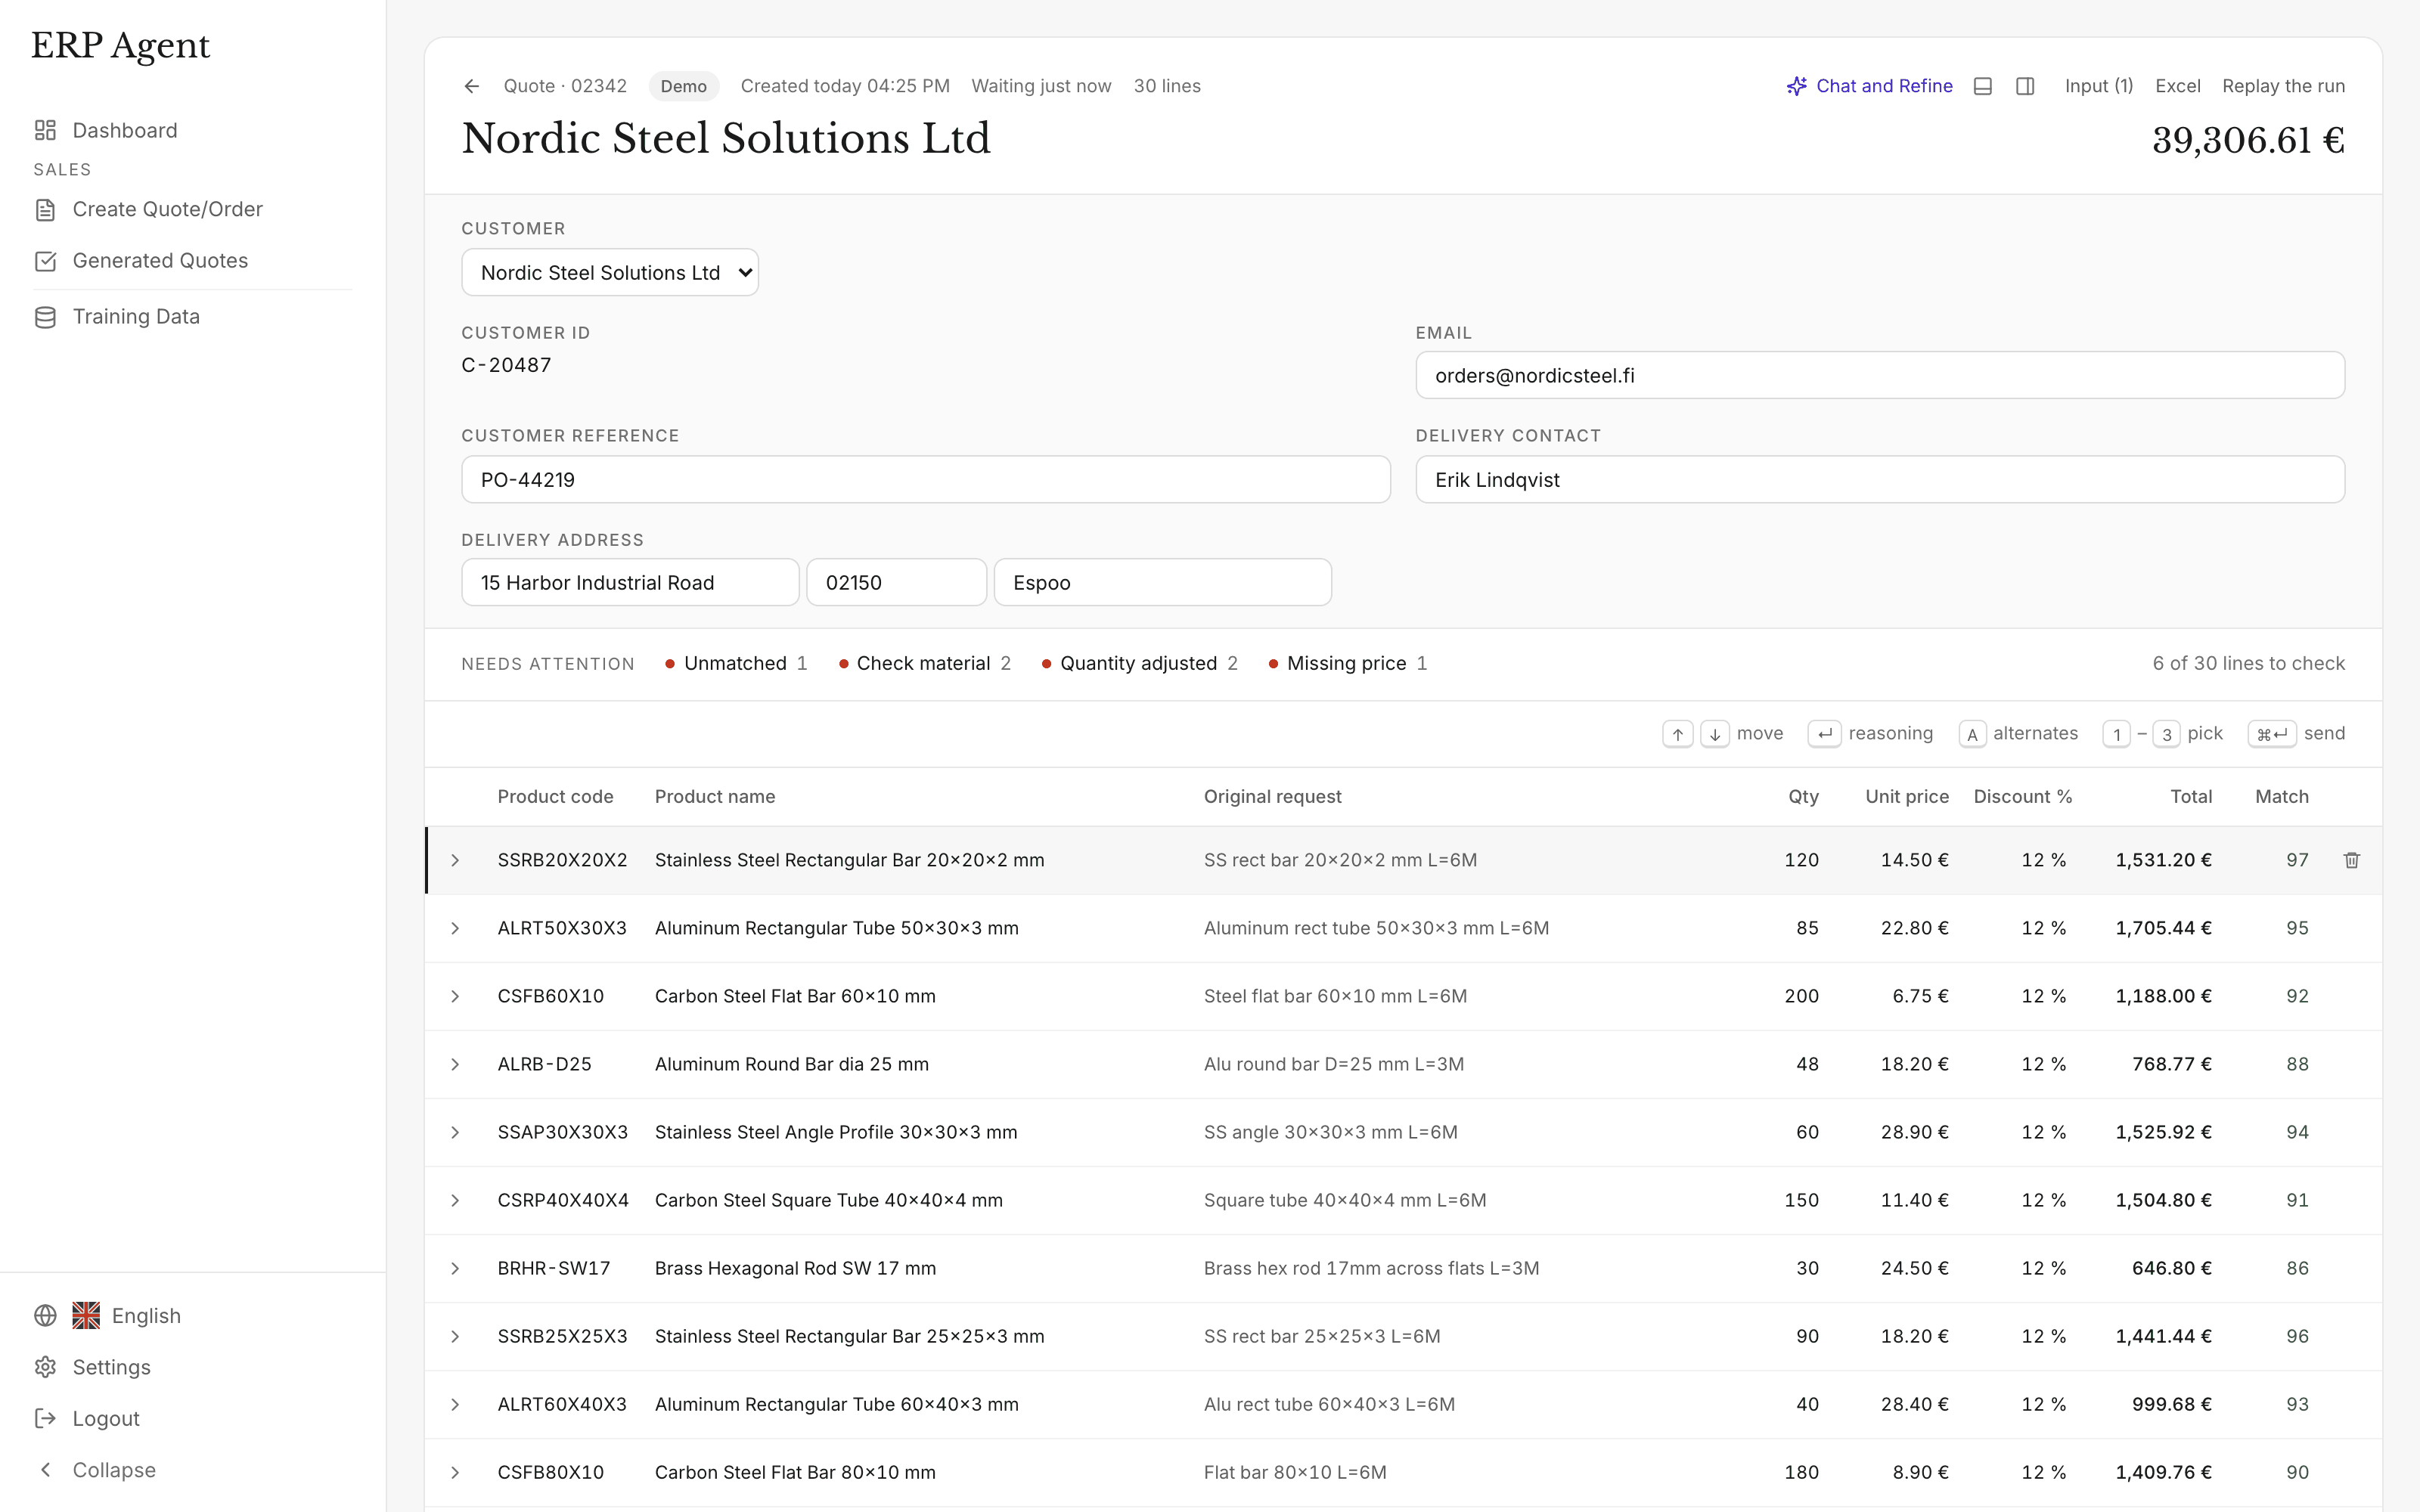Expand the BRHR-SW17 line row
Image resolution: width=2420 pixels, height=1512 pixels.
point(455,1268)
